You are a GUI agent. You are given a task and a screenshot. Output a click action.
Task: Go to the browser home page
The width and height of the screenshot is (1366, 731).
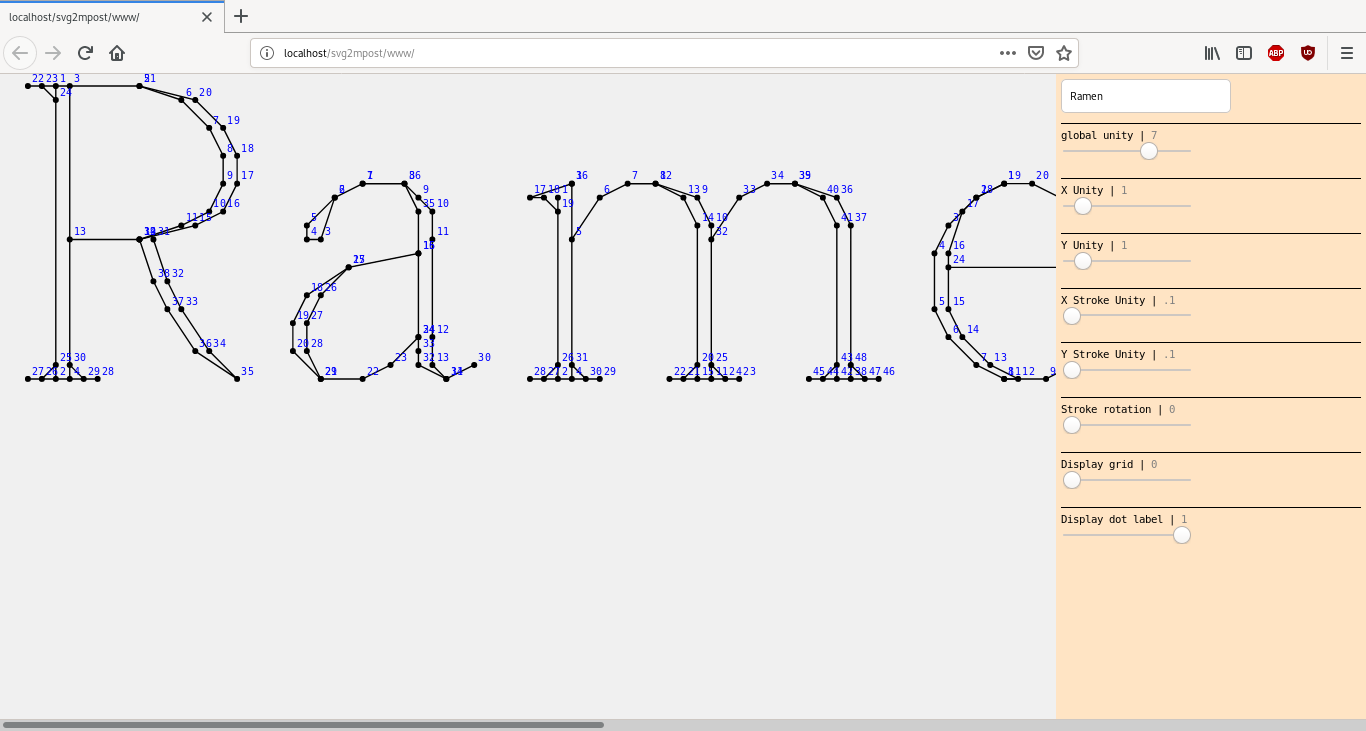(117, 53)
